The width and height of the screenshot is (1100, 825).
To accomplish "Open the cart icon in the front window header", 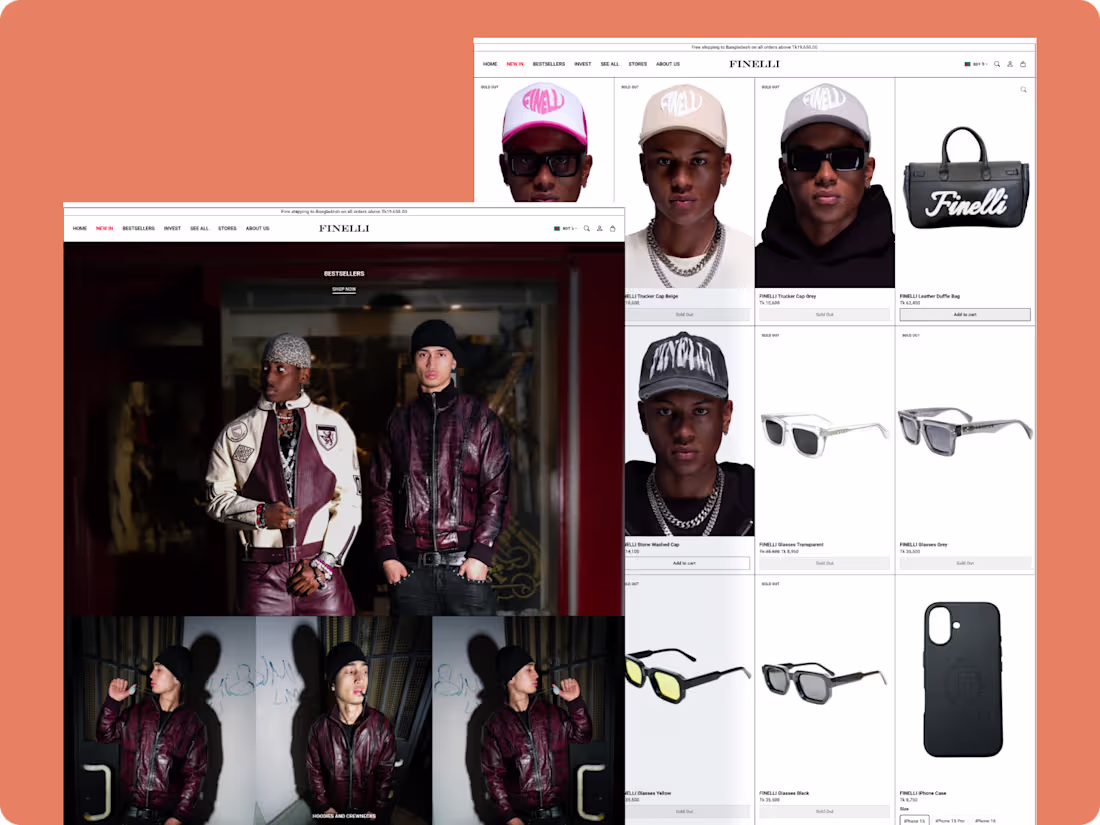I will tap(612, 228).
